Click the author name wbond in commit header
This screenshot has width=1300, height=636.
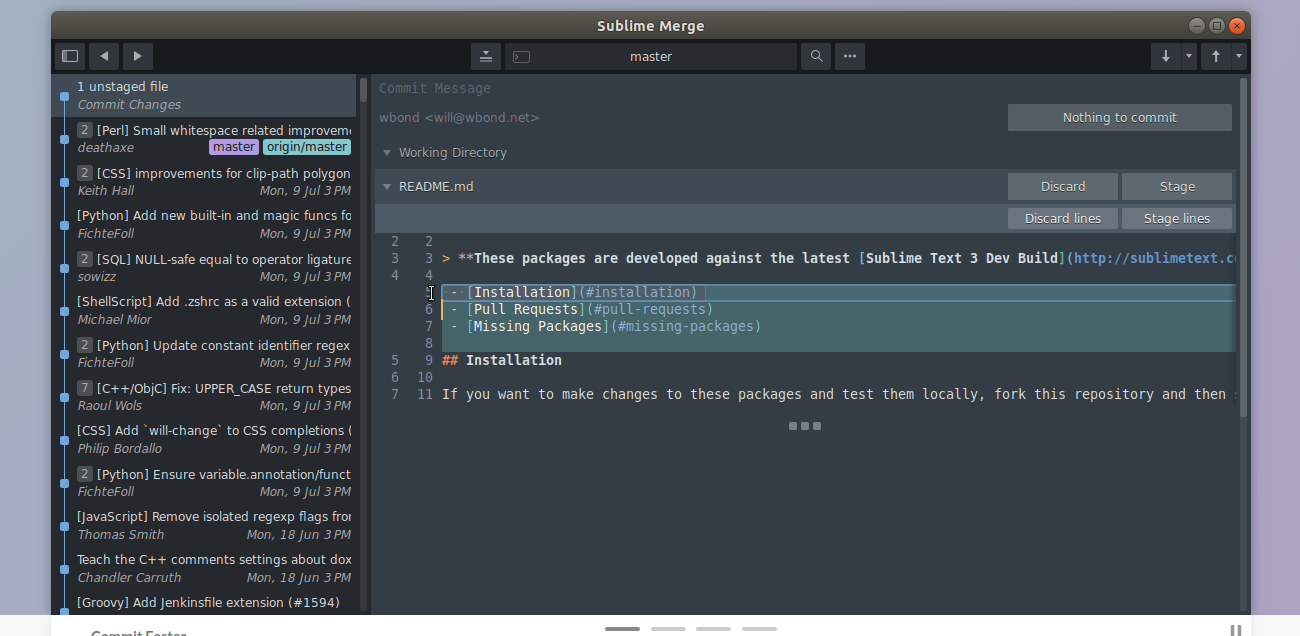point(459,118)
